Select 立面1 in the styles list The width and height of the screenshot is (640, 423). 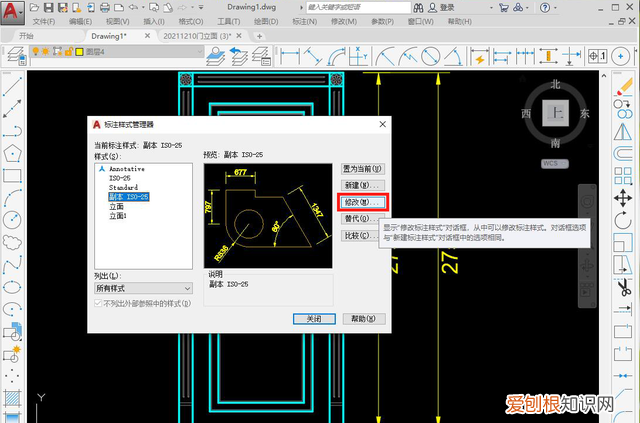[118, 216]
